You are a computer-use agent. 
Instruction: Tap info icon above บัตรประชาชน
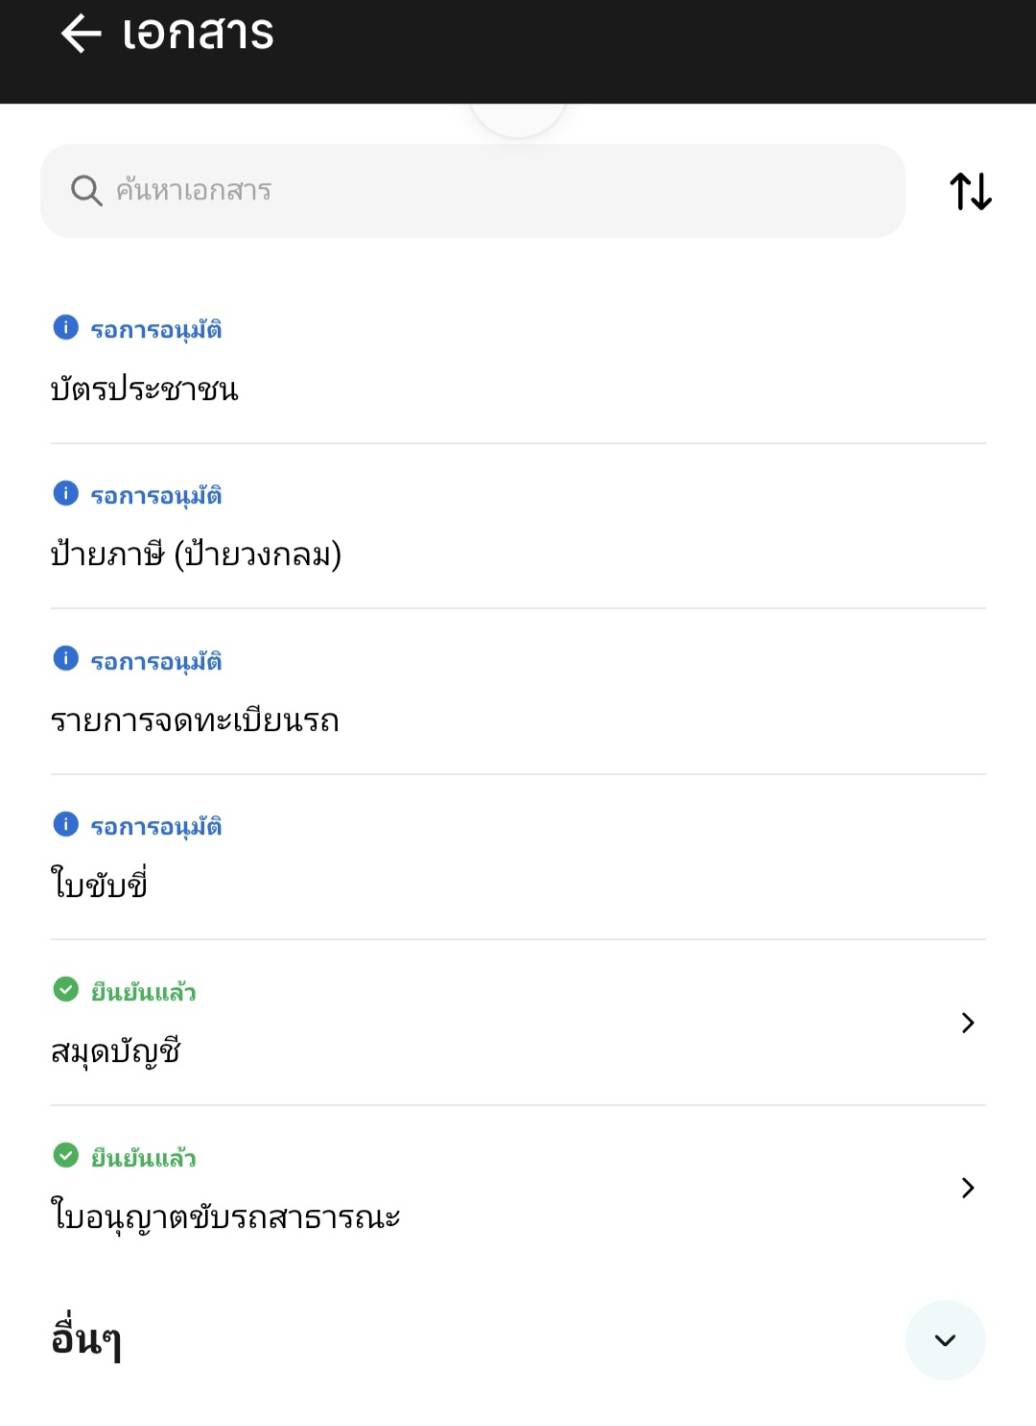(x=65, y=327)
